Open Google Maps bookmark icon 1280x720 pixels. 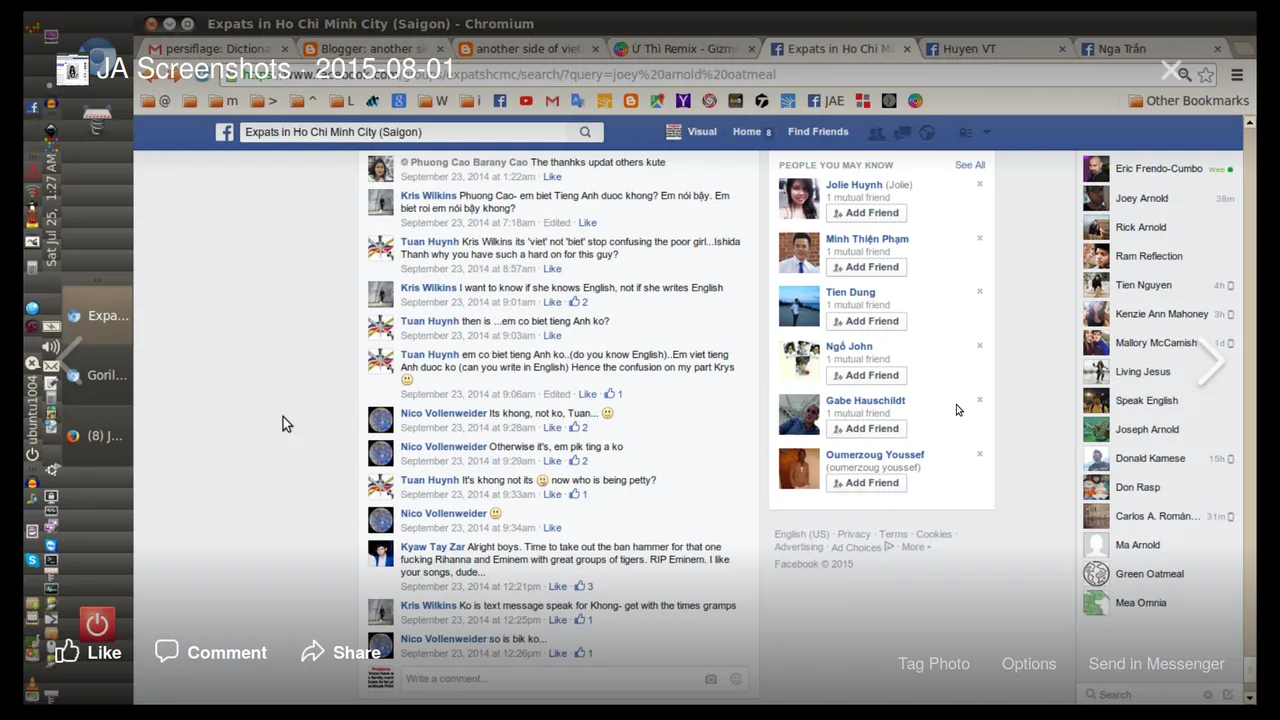pyautogui.click(x=656, y=100)
